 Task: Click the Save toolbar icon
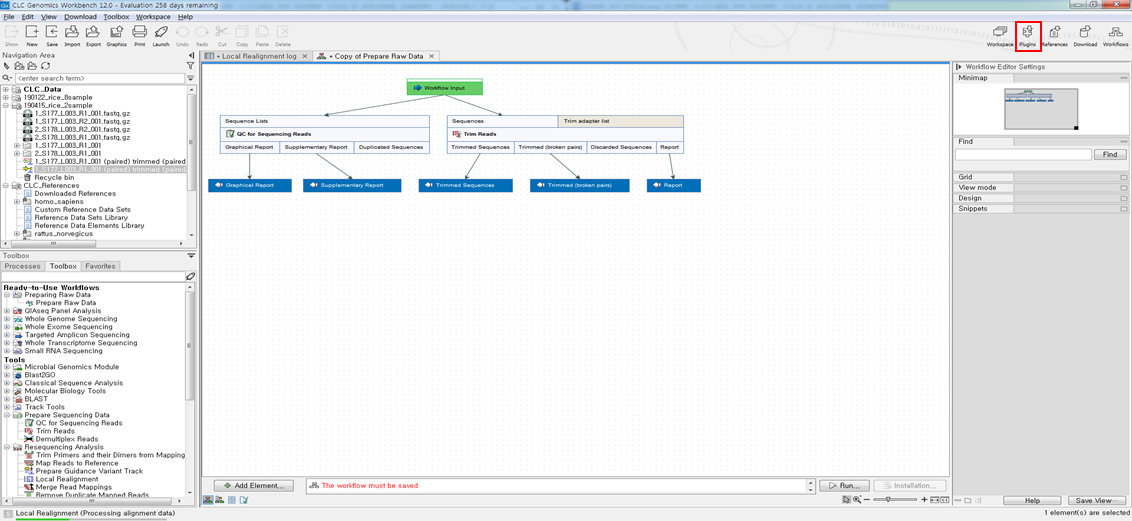point(52,32)
